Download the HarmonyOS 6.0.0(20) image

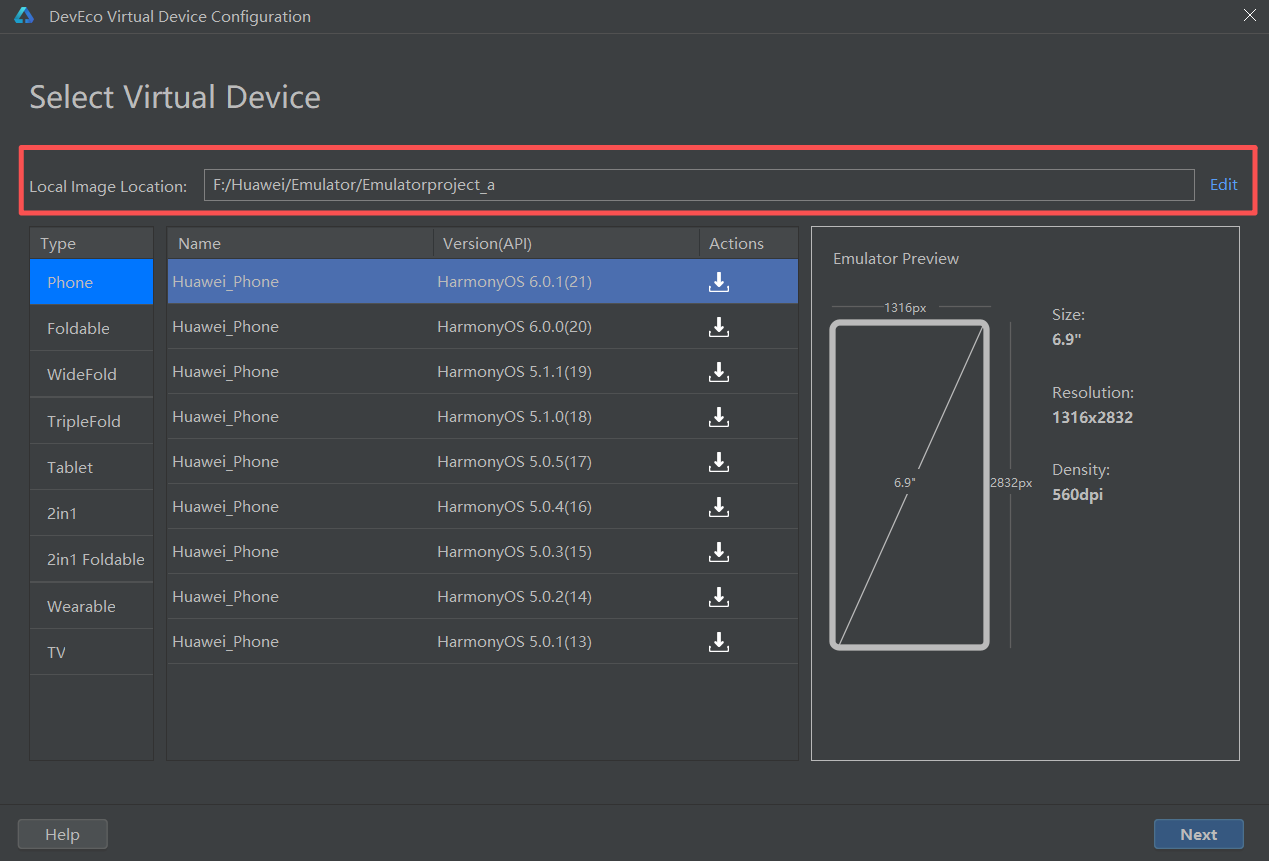pos(718,327)
